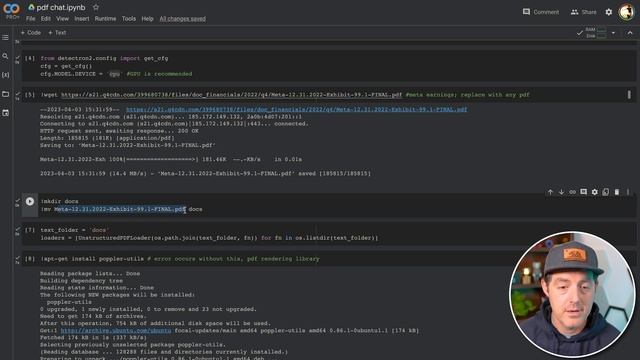Run the mkdir docs cell

pyautogui.click(x=30, y=201)
